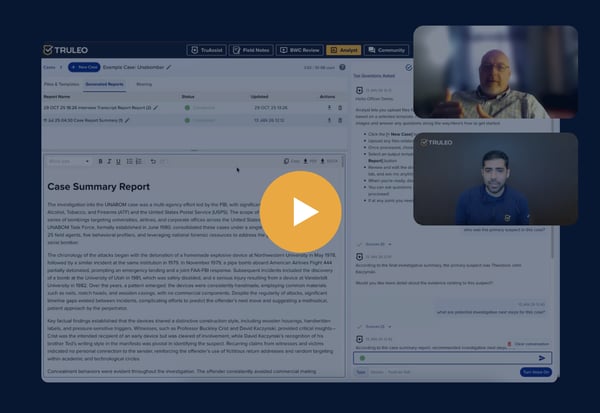This screenshot has width=600, height=413.
Task: Rename the Case Report Summary with its pencil icon
Action: coord(127,121)
